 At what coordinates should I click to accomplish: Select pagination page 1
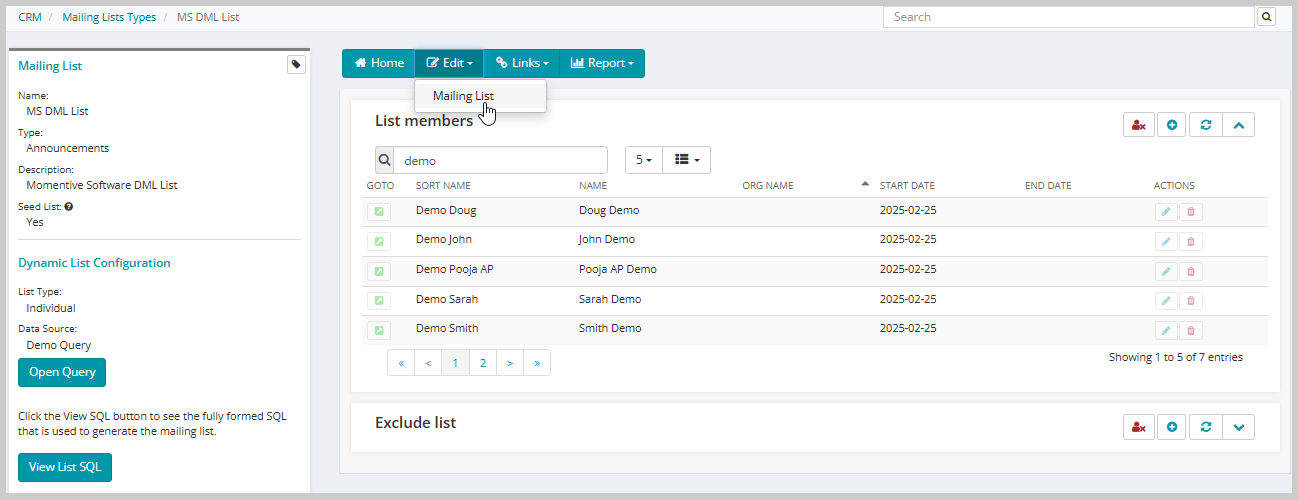(x=455, y=363)
